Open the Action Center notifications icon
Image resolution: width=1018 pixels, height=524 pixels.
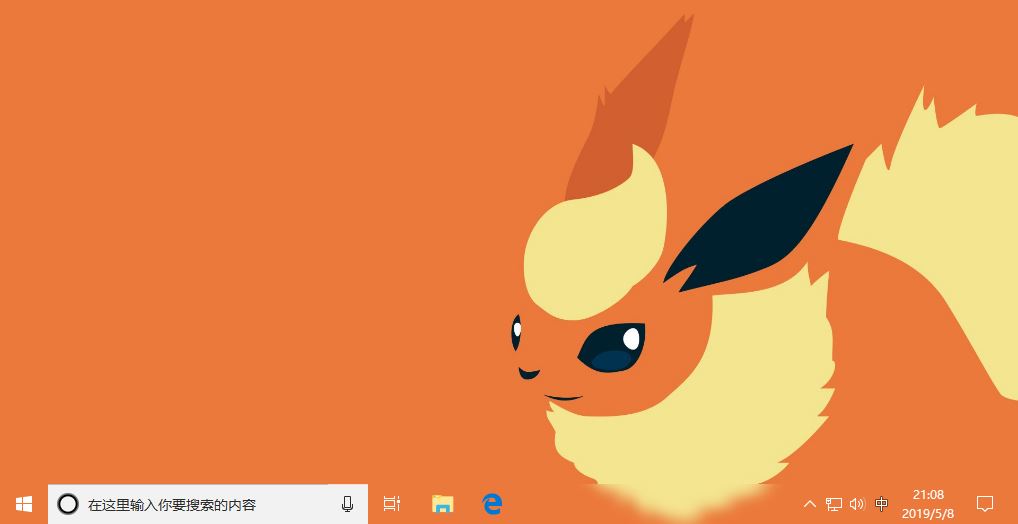pos(985,504)
